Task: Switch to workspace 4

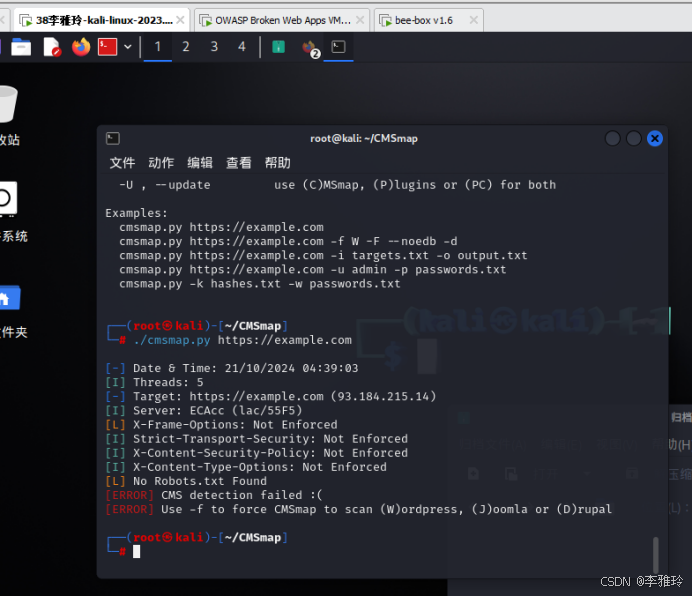Action: pos(242,47)
